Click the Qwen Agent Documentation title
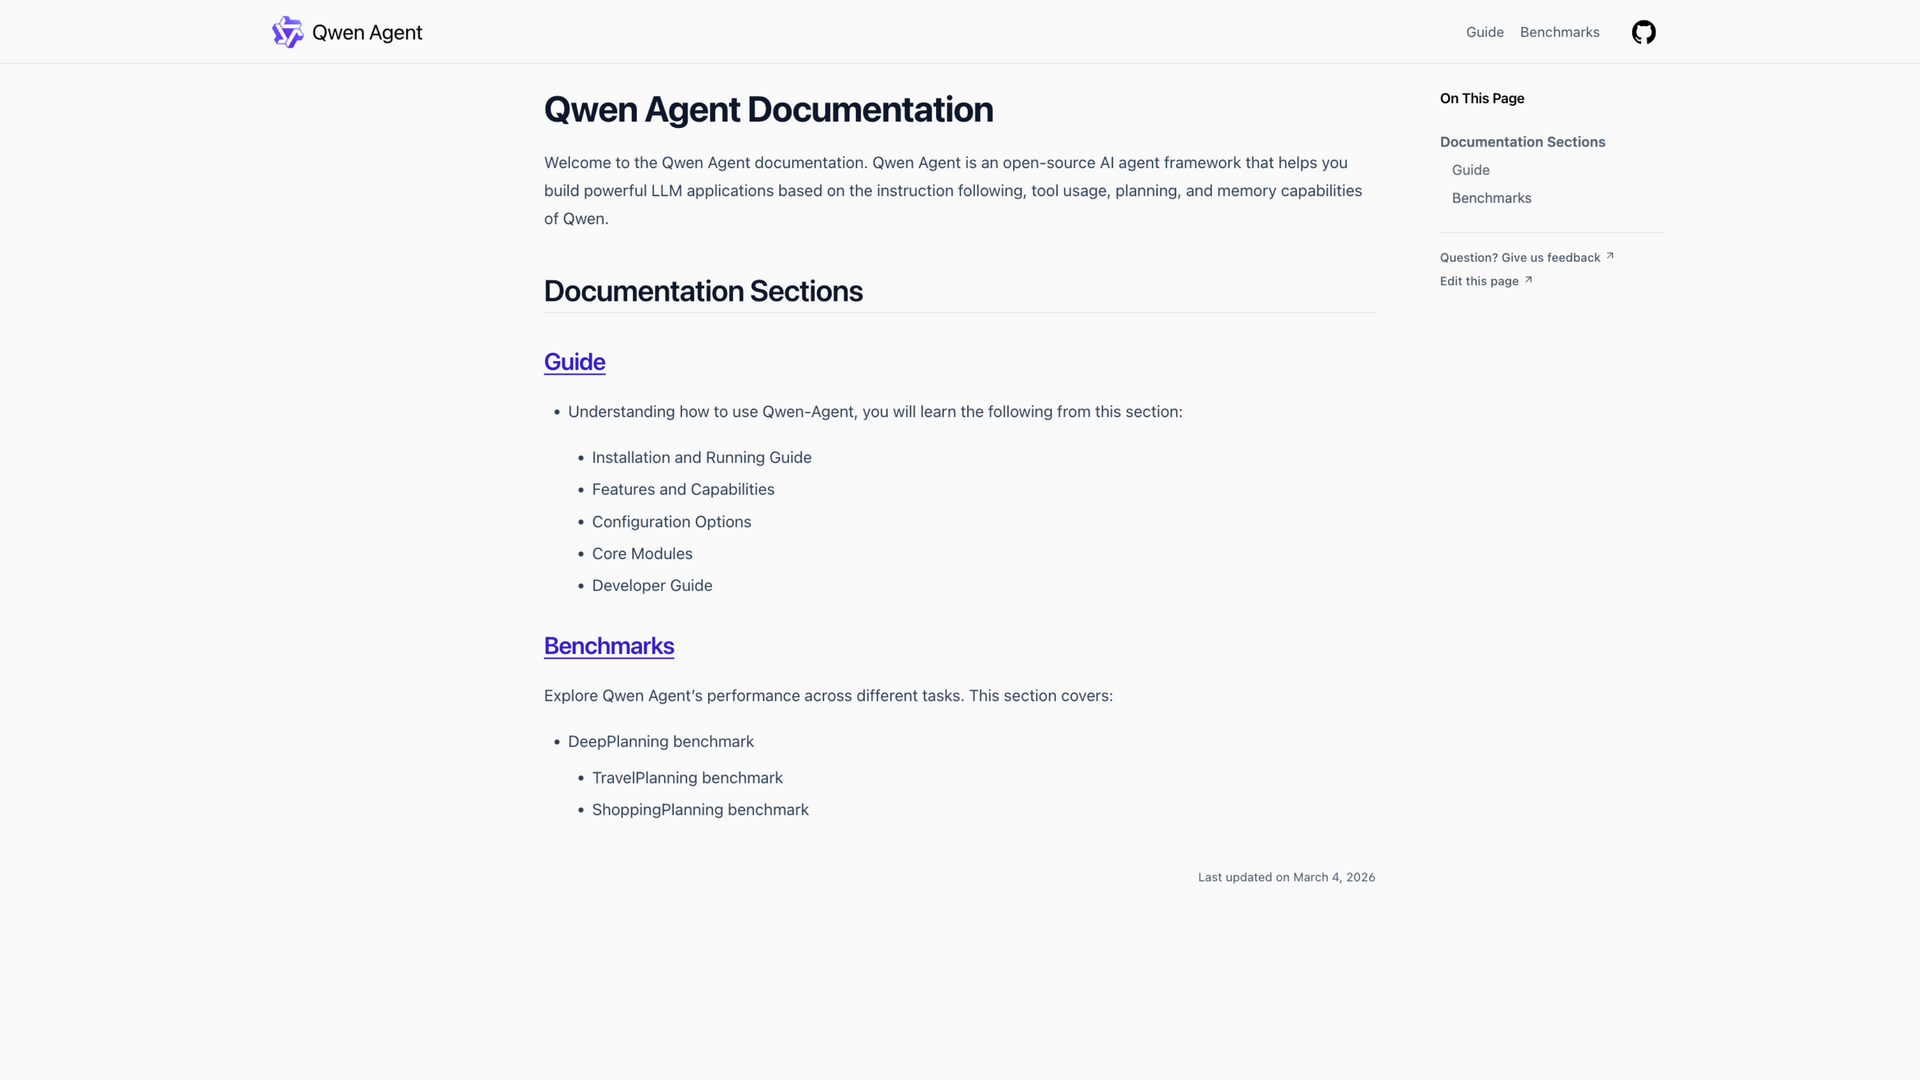Image resolution: width=1920 pixels, height=1080 pixels. pos(768,110)
